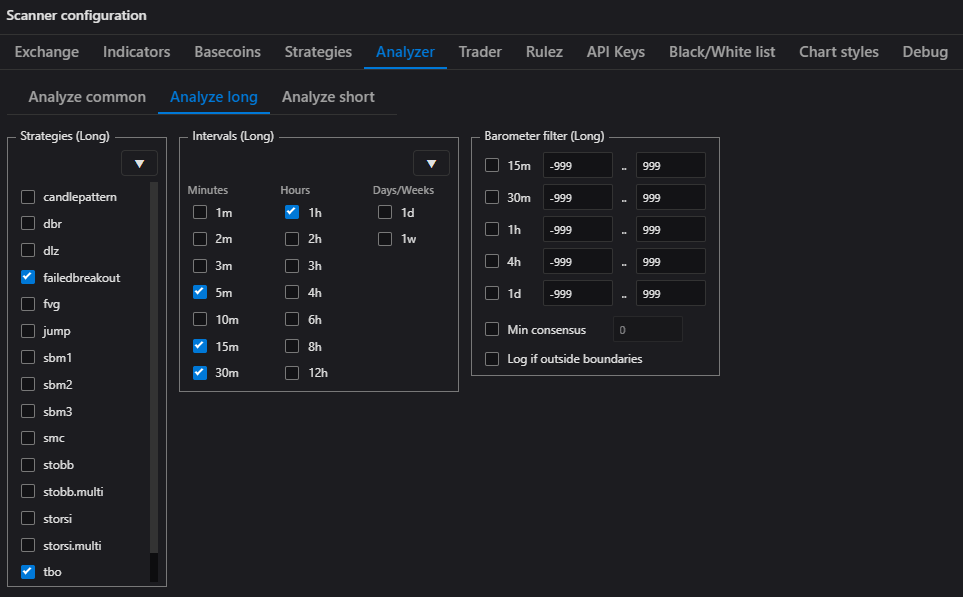Enable the 30m barometer filter checkbox
Viewport: 963px width, 597px height.
(x=492, y=197)
